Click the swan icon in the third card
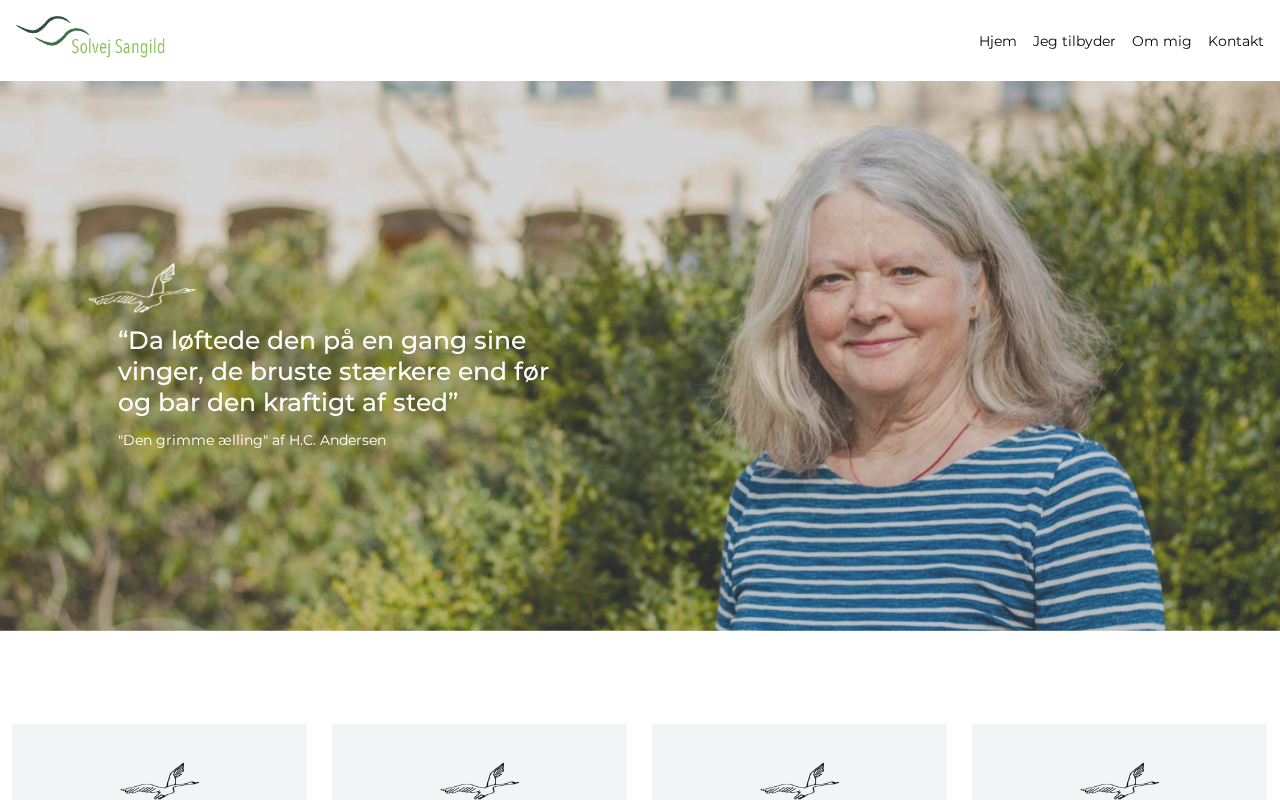This screenshot has height=800, width=1280. click(x=800, y=781)
